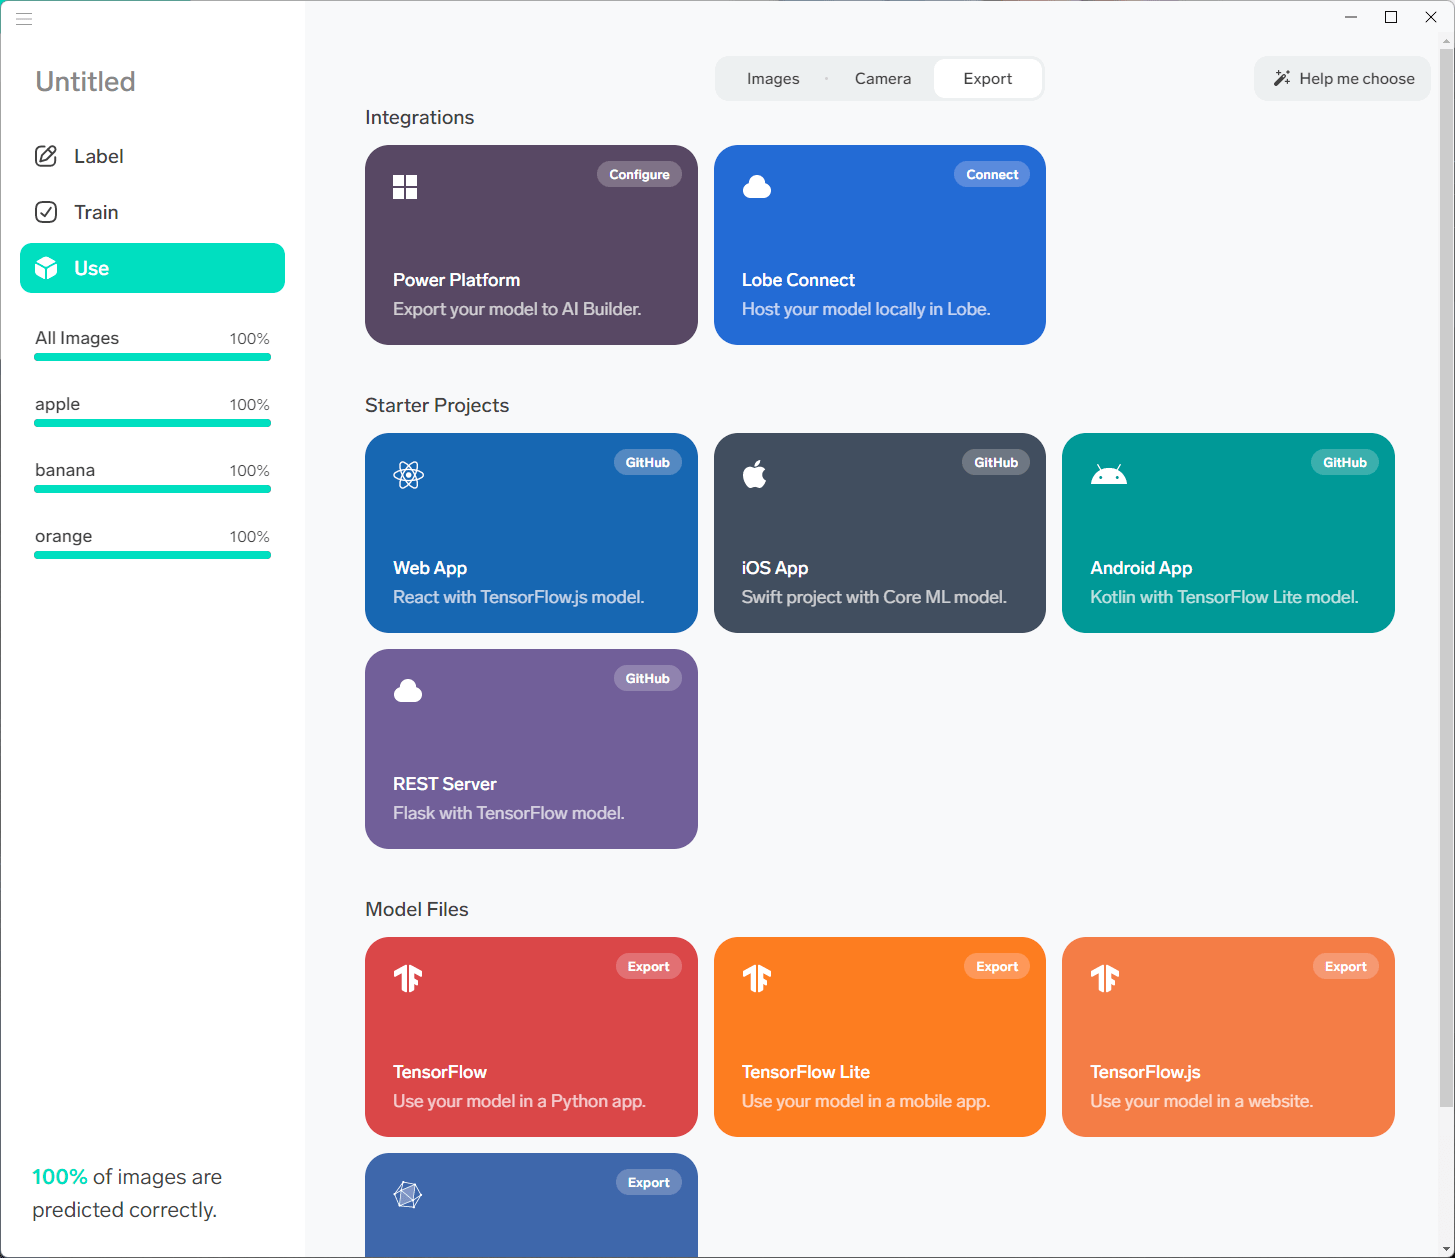Maximize the Lobe window

[1391, 17]
